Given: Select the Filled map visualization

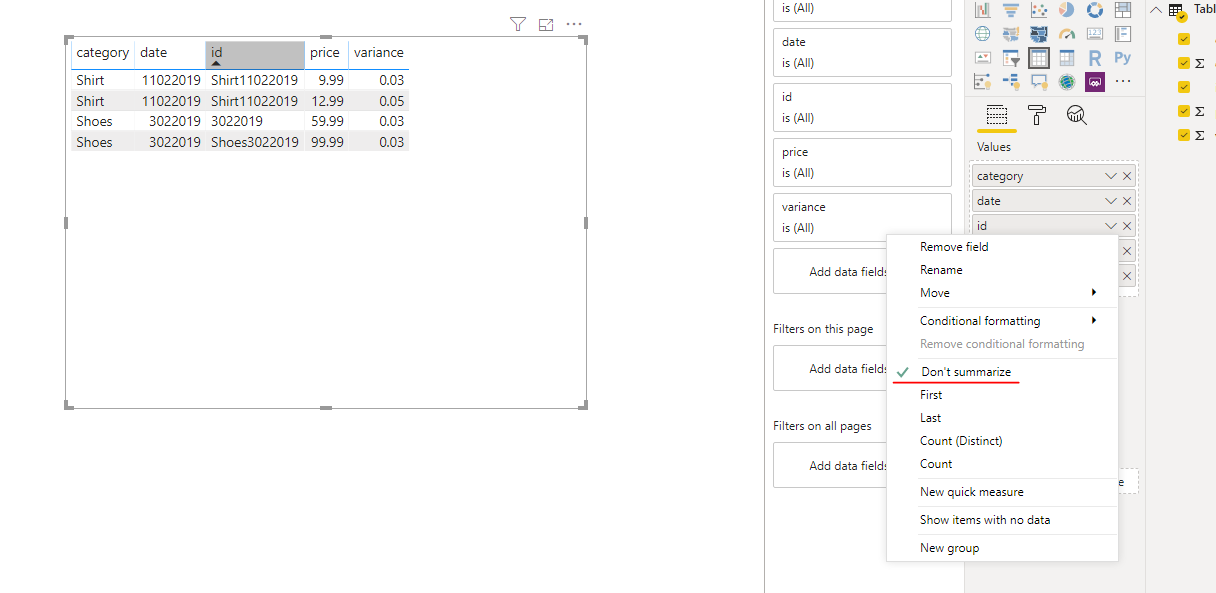Looking at the screenshot, I should coord(1011,34).
